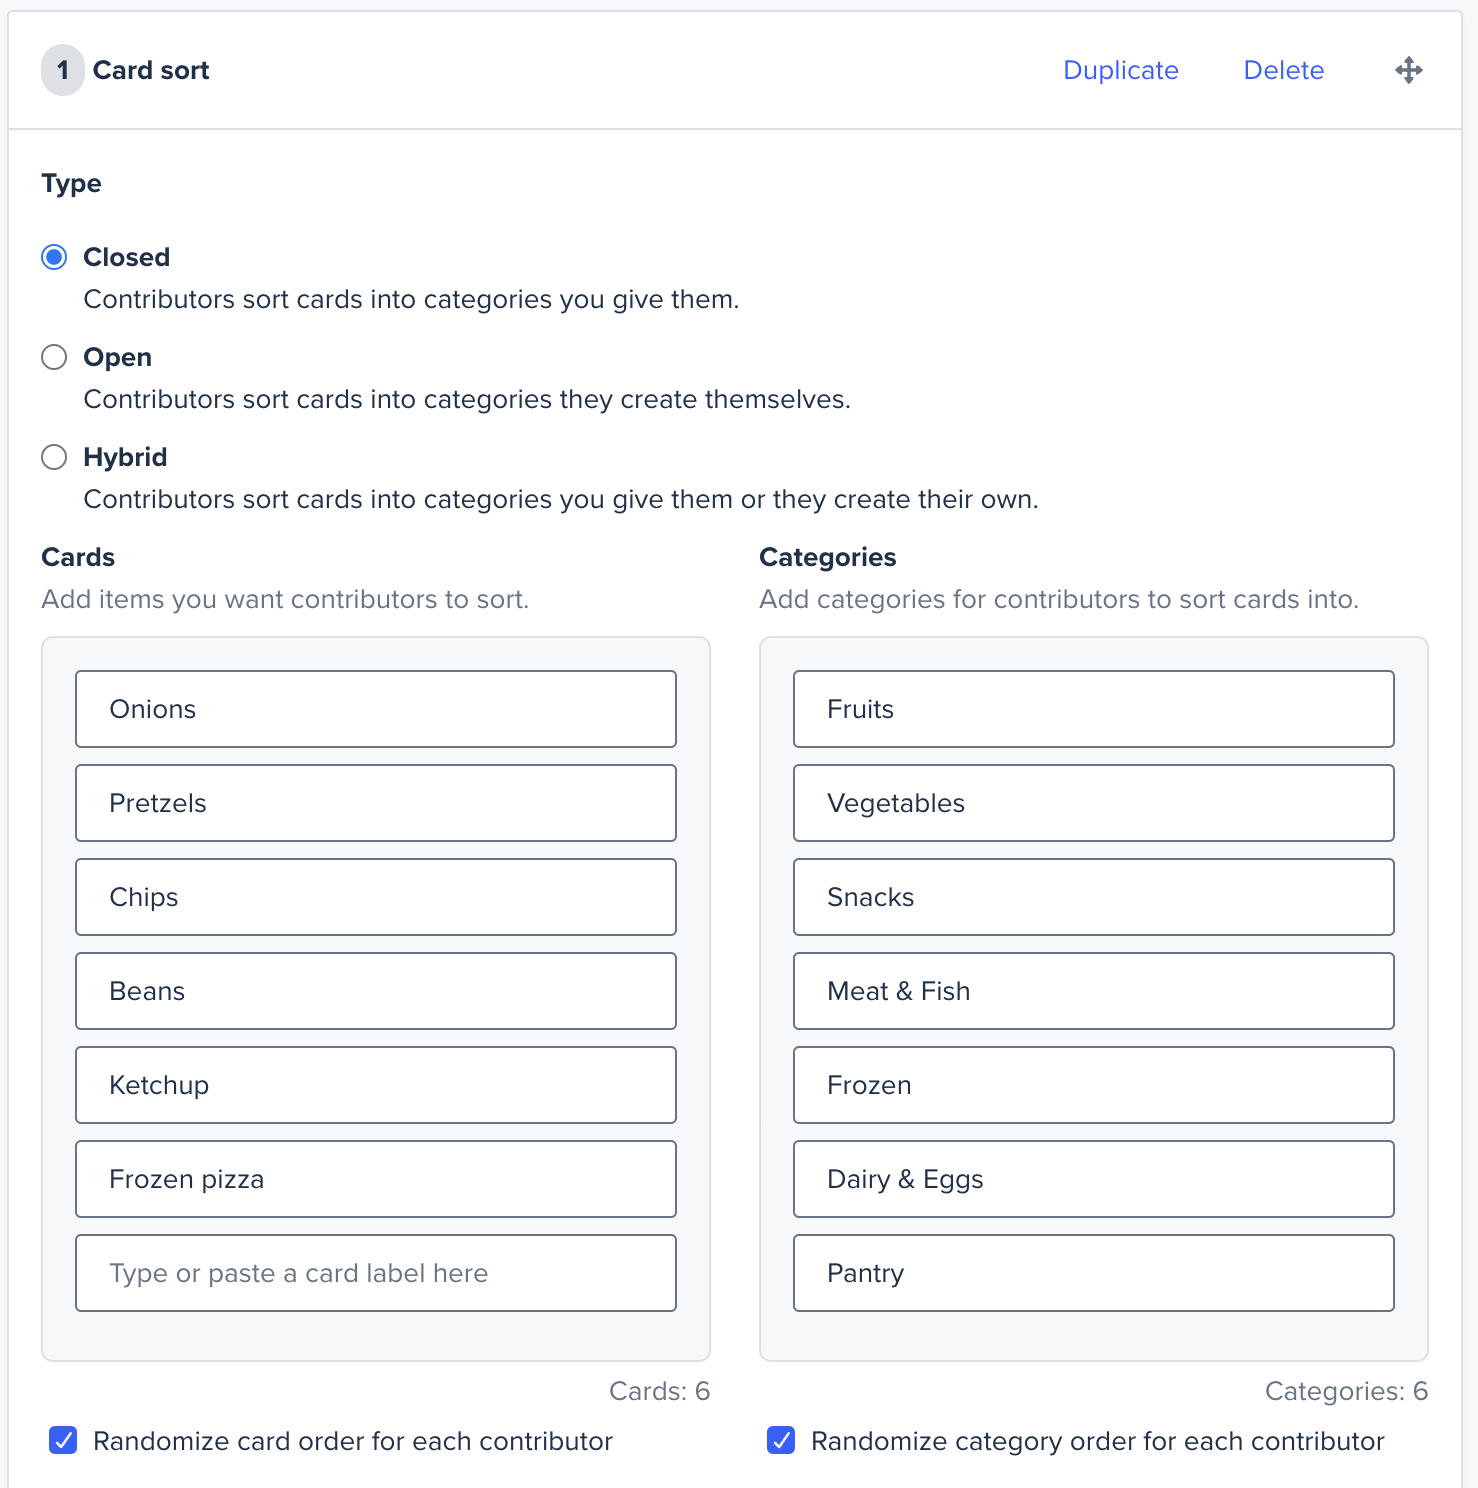The image size is (1478, 1488).
Task: Edit the Vegetables category field
Action: (1094, 803)
